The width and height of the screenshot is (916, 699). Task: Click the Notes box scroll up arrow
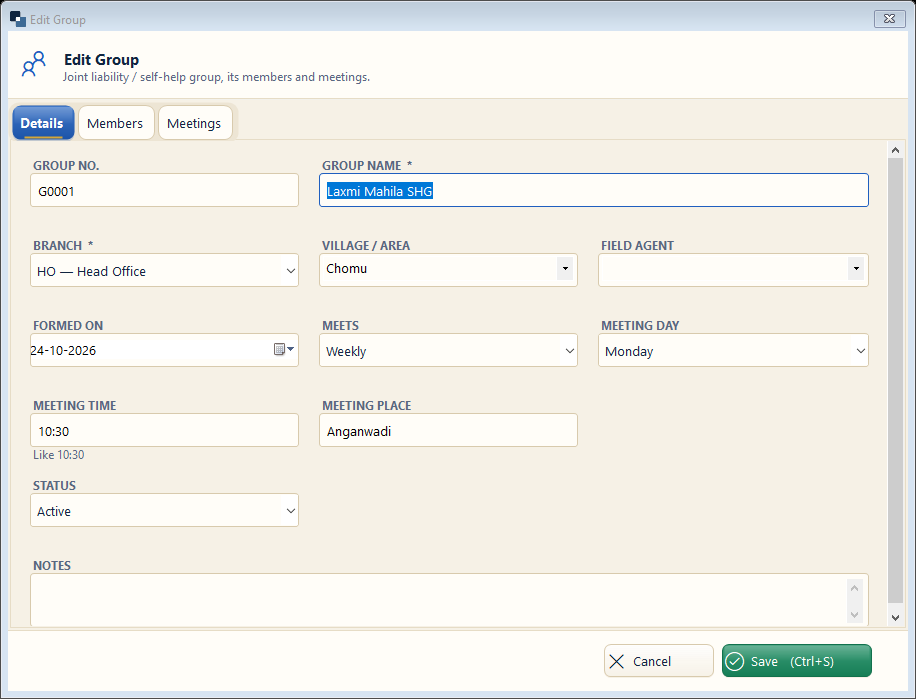(x=854, y=588)
